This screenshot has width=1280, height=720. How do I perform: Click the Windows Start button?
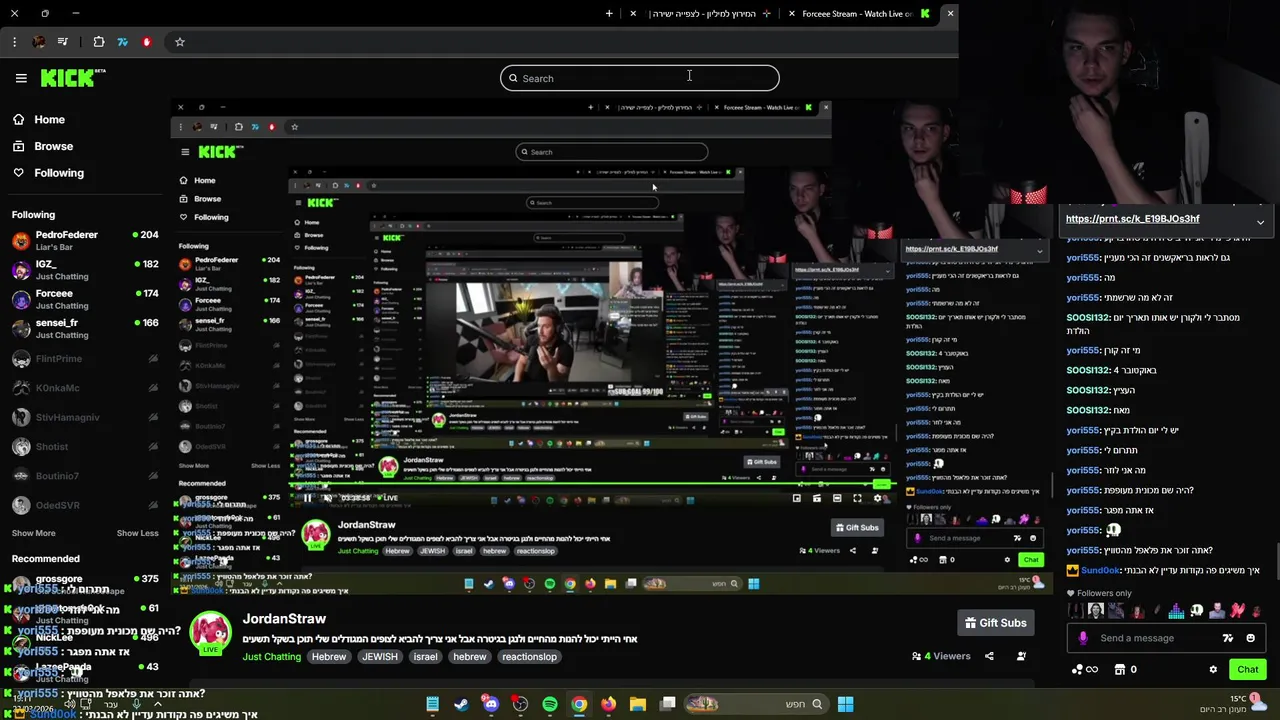point(845,704)
